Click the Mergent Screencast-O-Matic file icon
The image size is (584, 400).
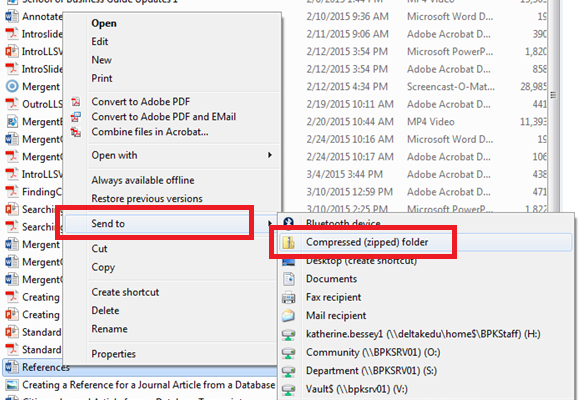coord(12,86)
